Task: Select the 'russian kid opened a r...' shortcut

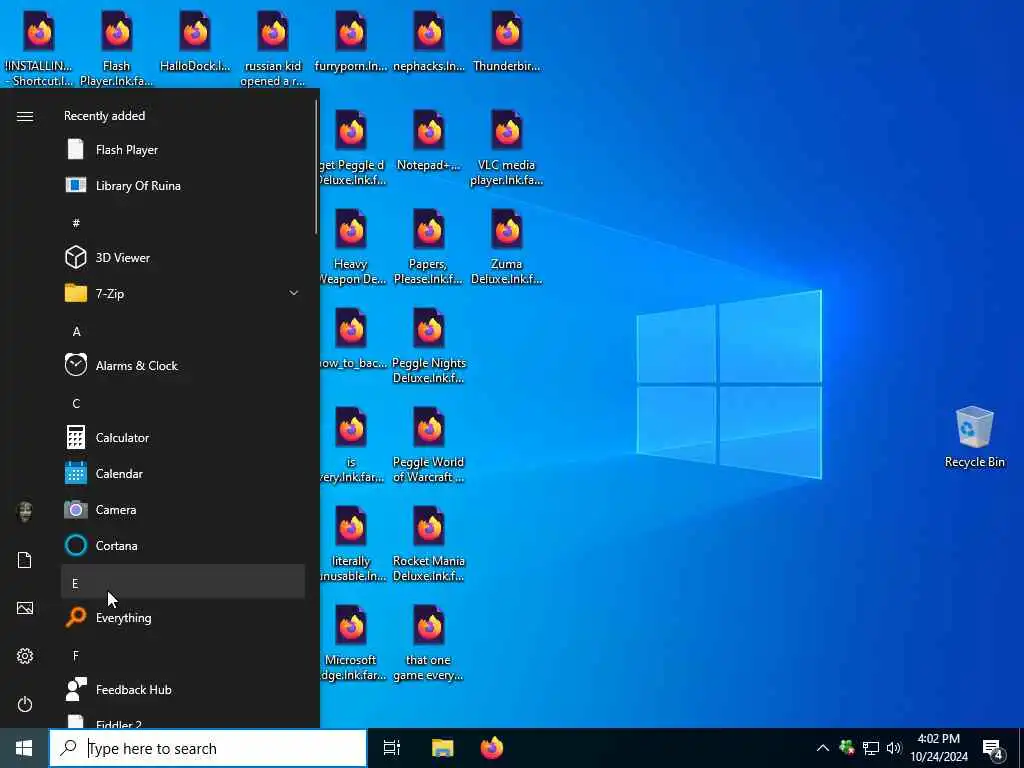Action: point(273,48)
